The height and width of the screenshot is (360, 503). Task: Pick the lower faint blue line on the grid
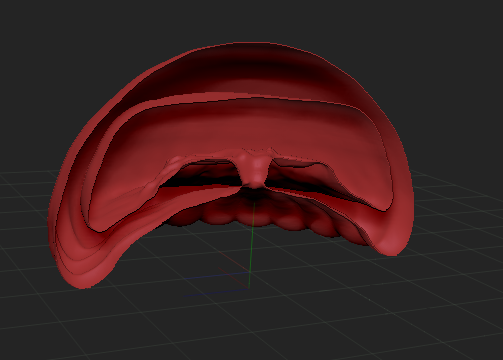pyautogui.click(x=216, y=293)
